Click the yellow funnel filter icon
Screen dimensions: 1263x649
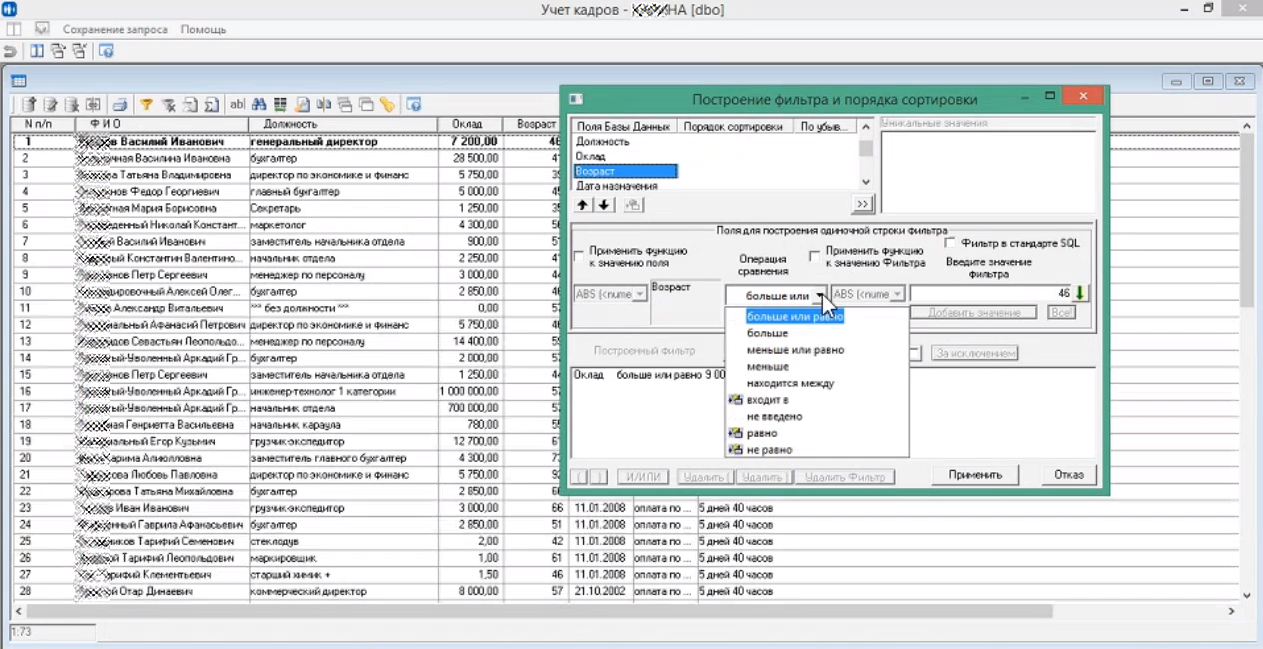146,104
